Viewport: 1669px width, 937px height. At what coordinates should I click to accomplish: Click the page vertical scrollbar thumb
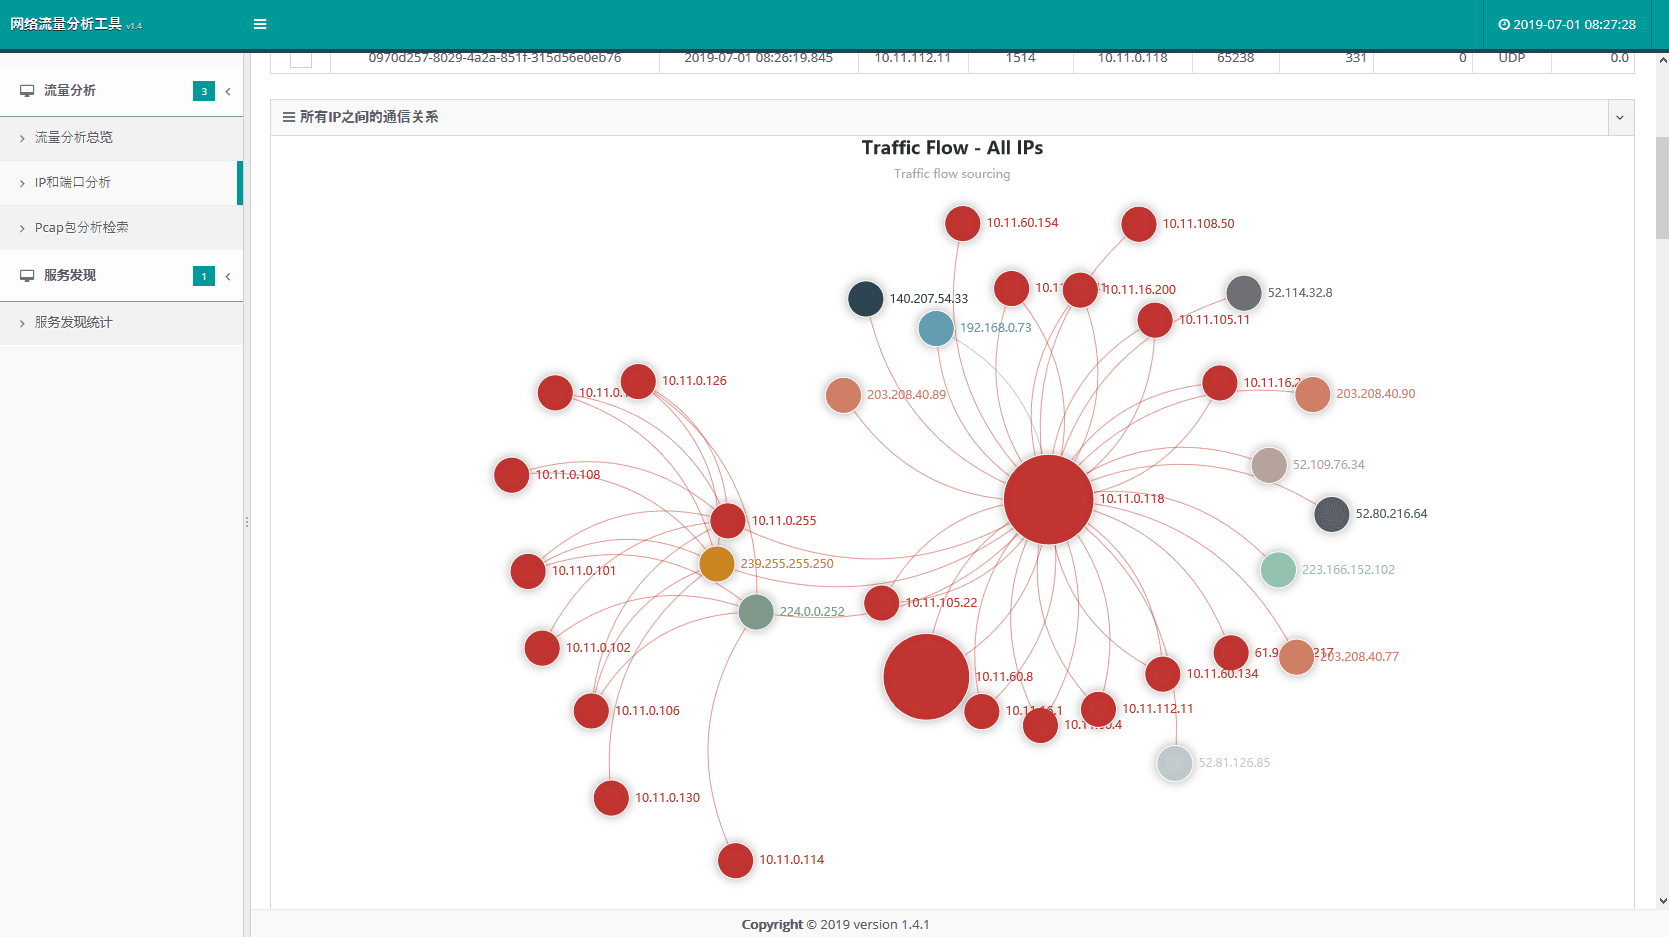click(1662, 188)
